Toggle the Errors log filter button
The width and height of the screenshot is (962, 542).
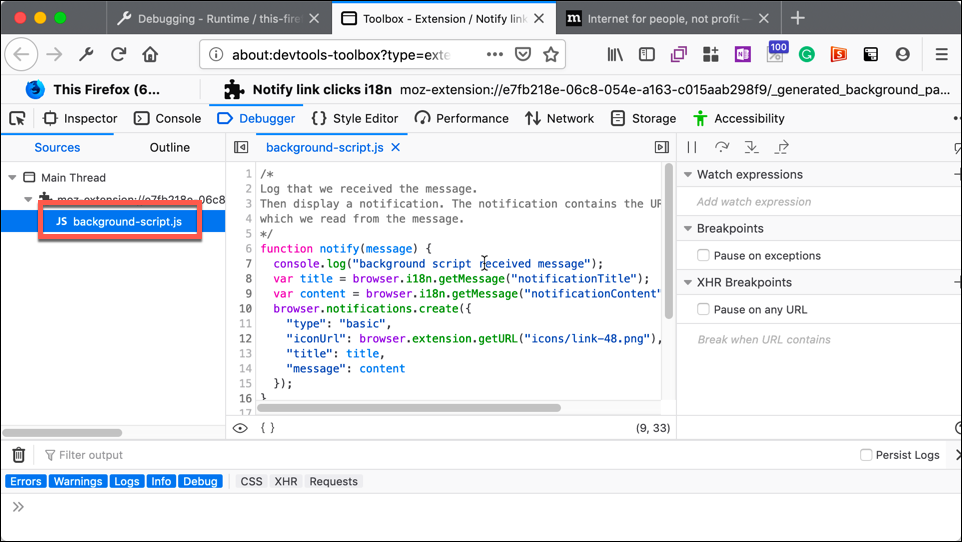coord(26,481)
